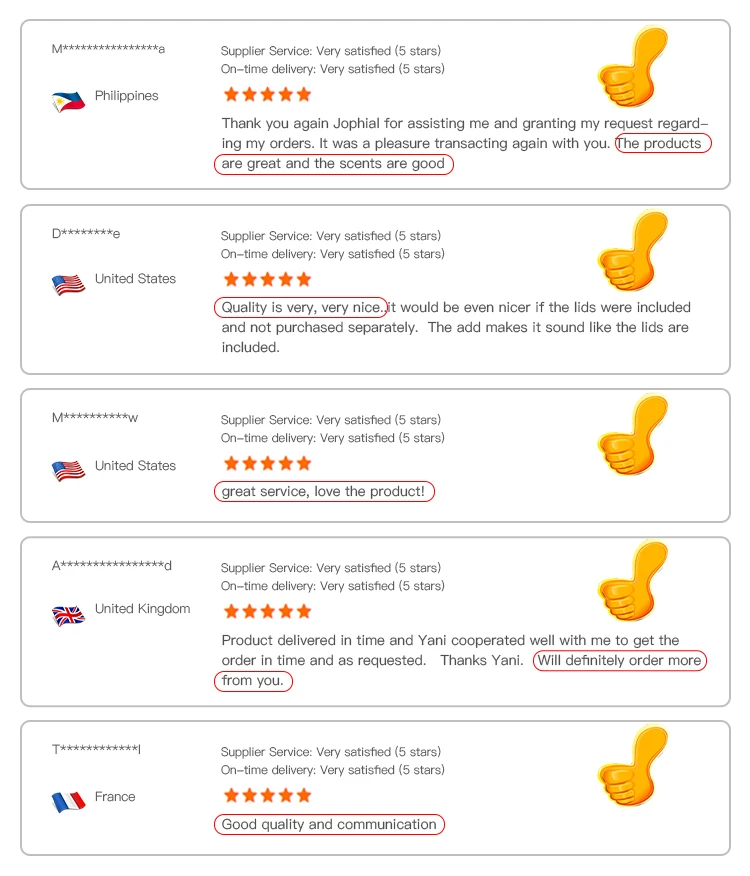Click circled 'Good quality and communication' text
This screenshot has width=750, height=876.
point(329,824)
